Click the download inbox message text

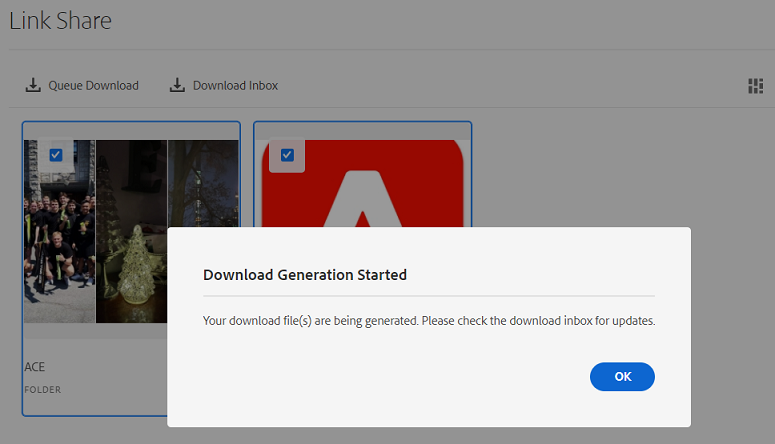[x=429, y=321]
